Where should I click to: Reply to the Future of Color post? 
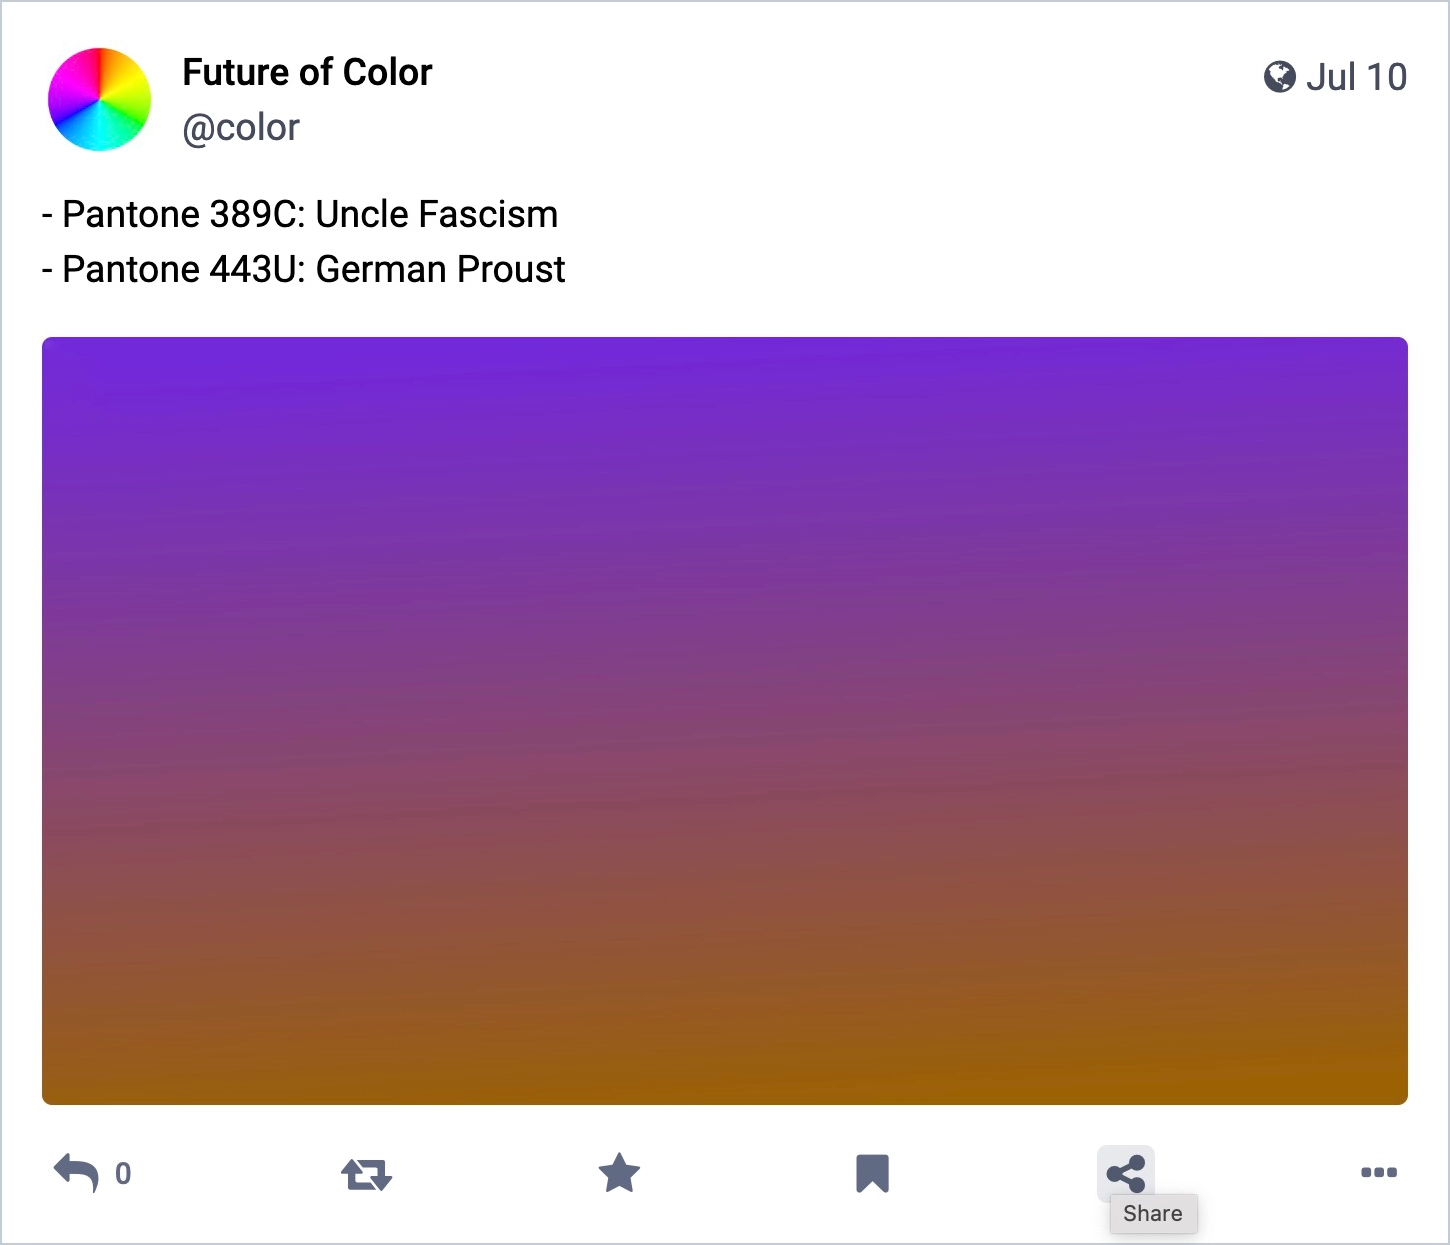click(76, 1173)
